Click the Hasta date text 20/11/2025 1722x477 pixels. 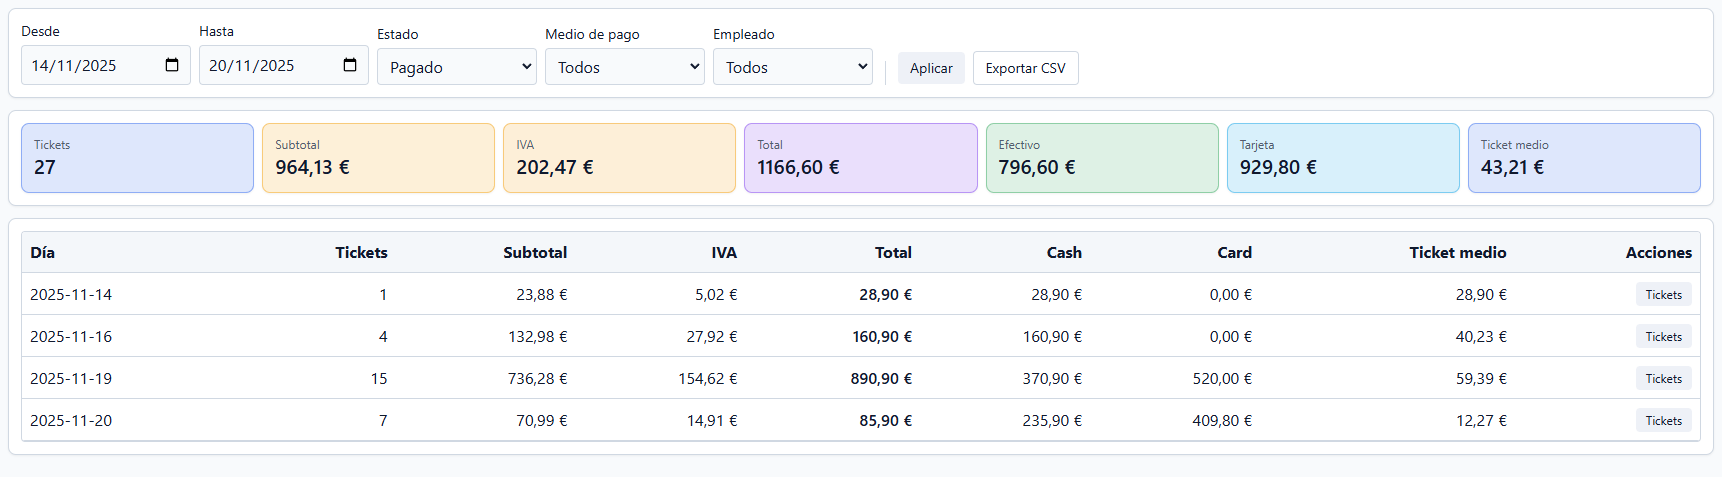(x=252, y=65)
